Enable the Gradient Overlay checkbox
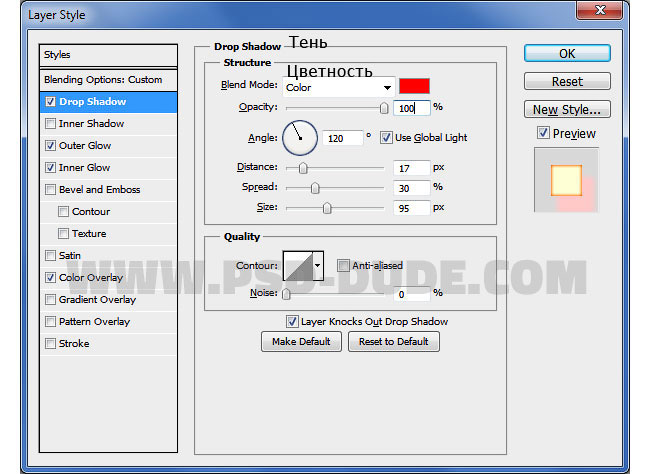 [x=50, y=299]
